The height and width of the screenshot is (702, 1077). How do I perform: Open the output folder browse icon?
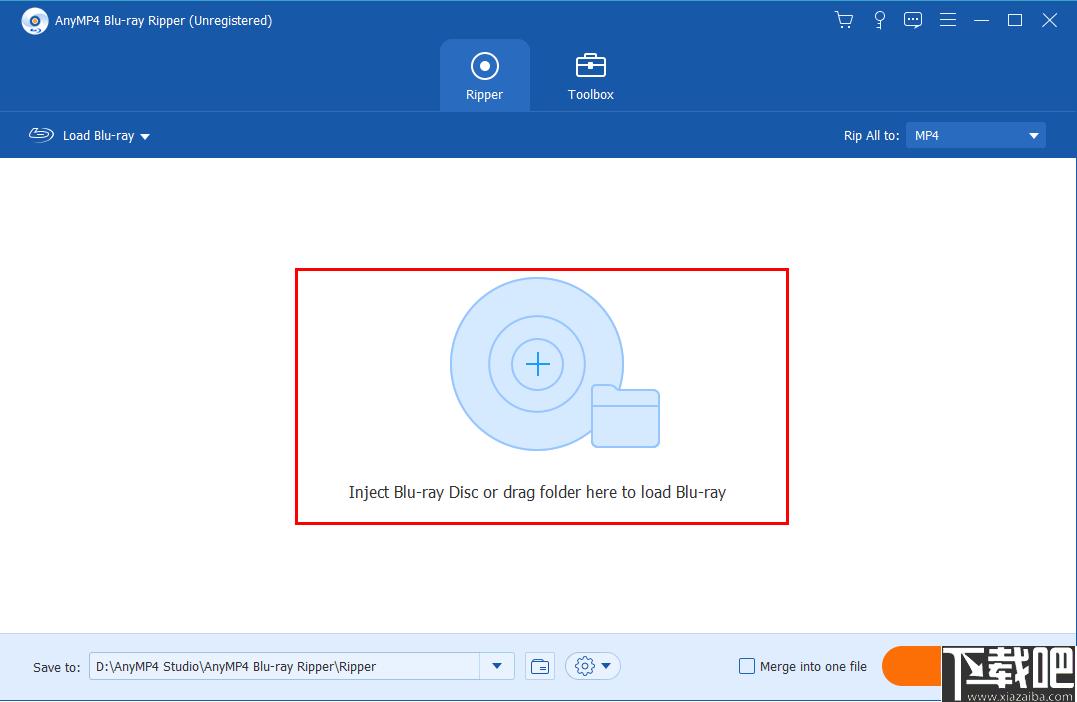coord(540,666)
